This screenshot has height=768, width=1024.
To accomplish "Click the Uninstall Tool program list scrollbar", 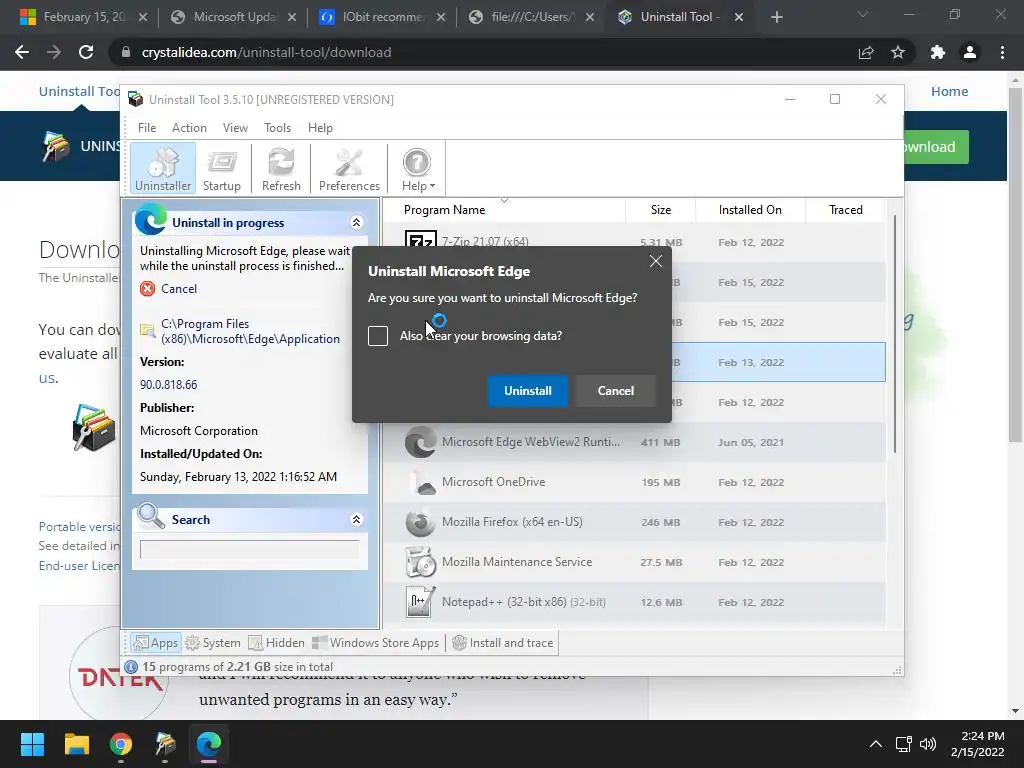I will click(x=894, y=333).
